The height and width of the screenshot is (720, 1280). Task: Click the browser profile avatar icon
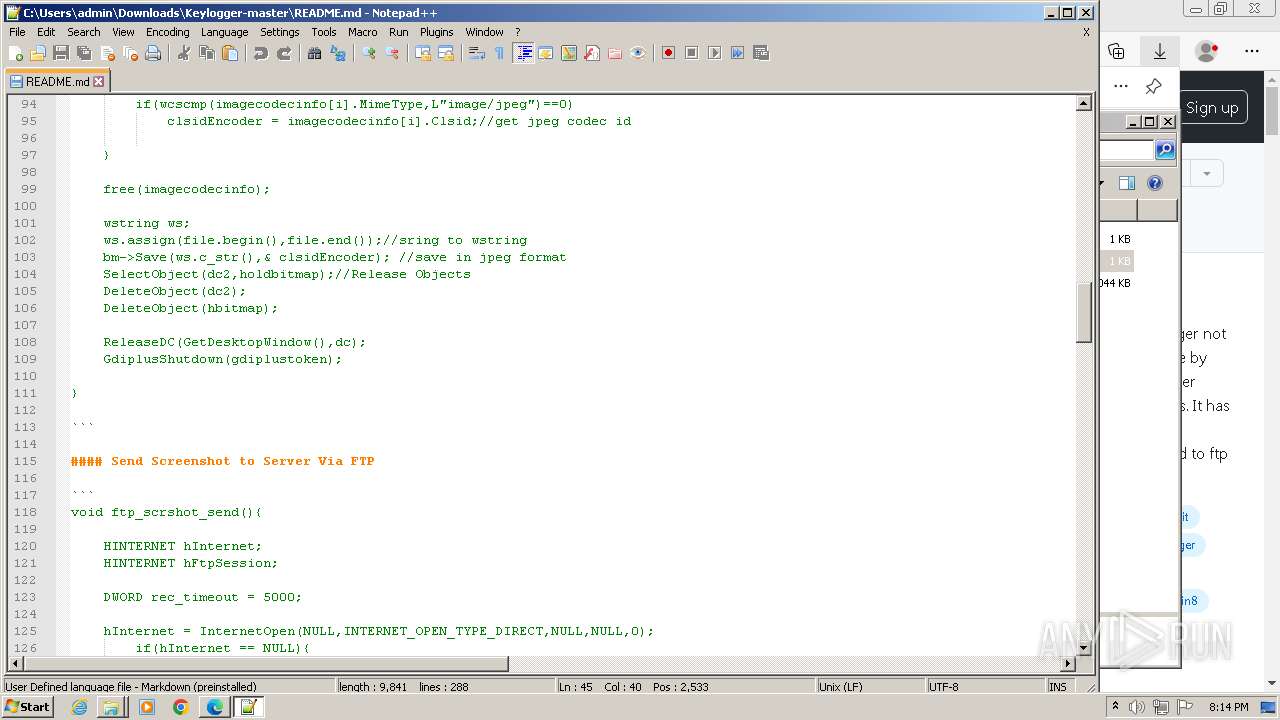[1206, 51]
